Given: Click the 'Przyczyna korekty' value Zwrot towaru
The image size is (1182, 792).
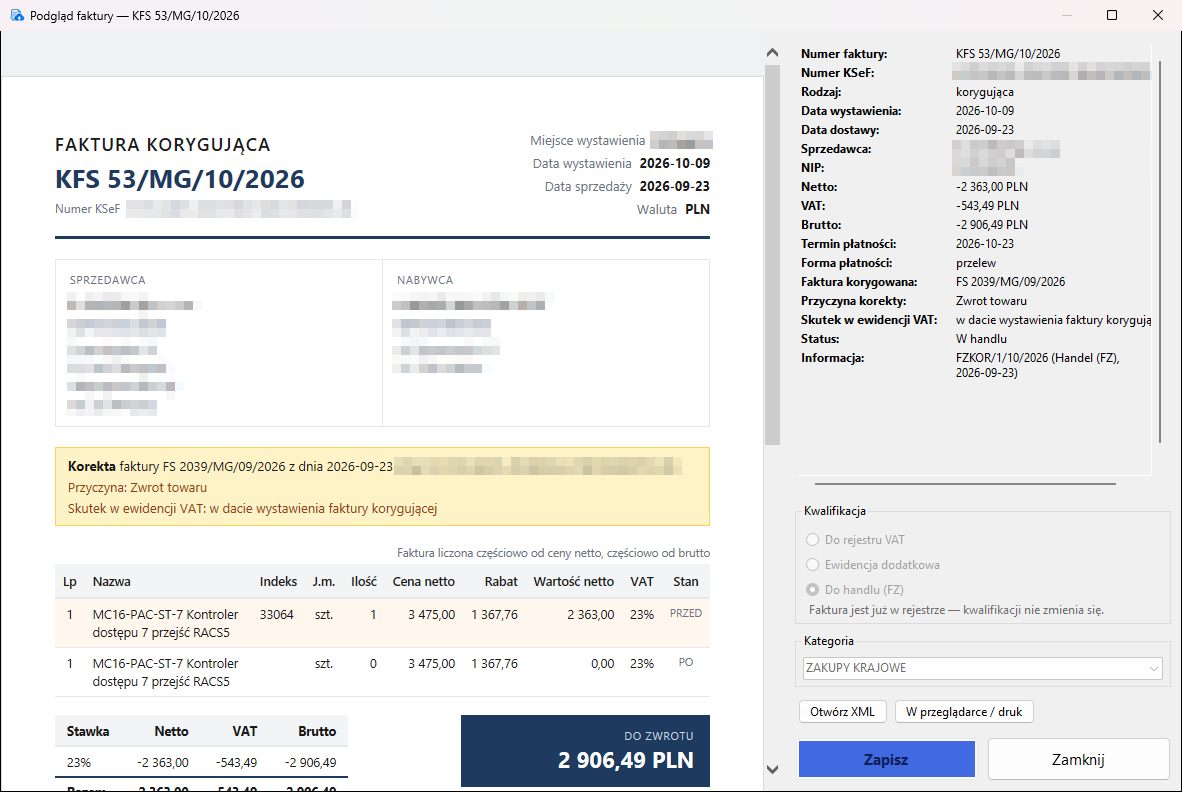Looking at the screenshot, I should point(991,301).
